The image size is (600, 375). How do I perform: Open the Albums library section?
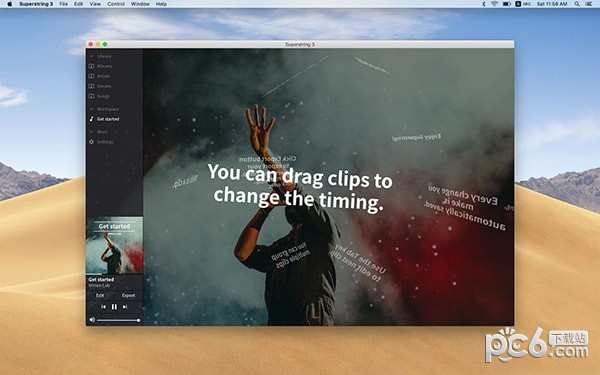[101, 66]
